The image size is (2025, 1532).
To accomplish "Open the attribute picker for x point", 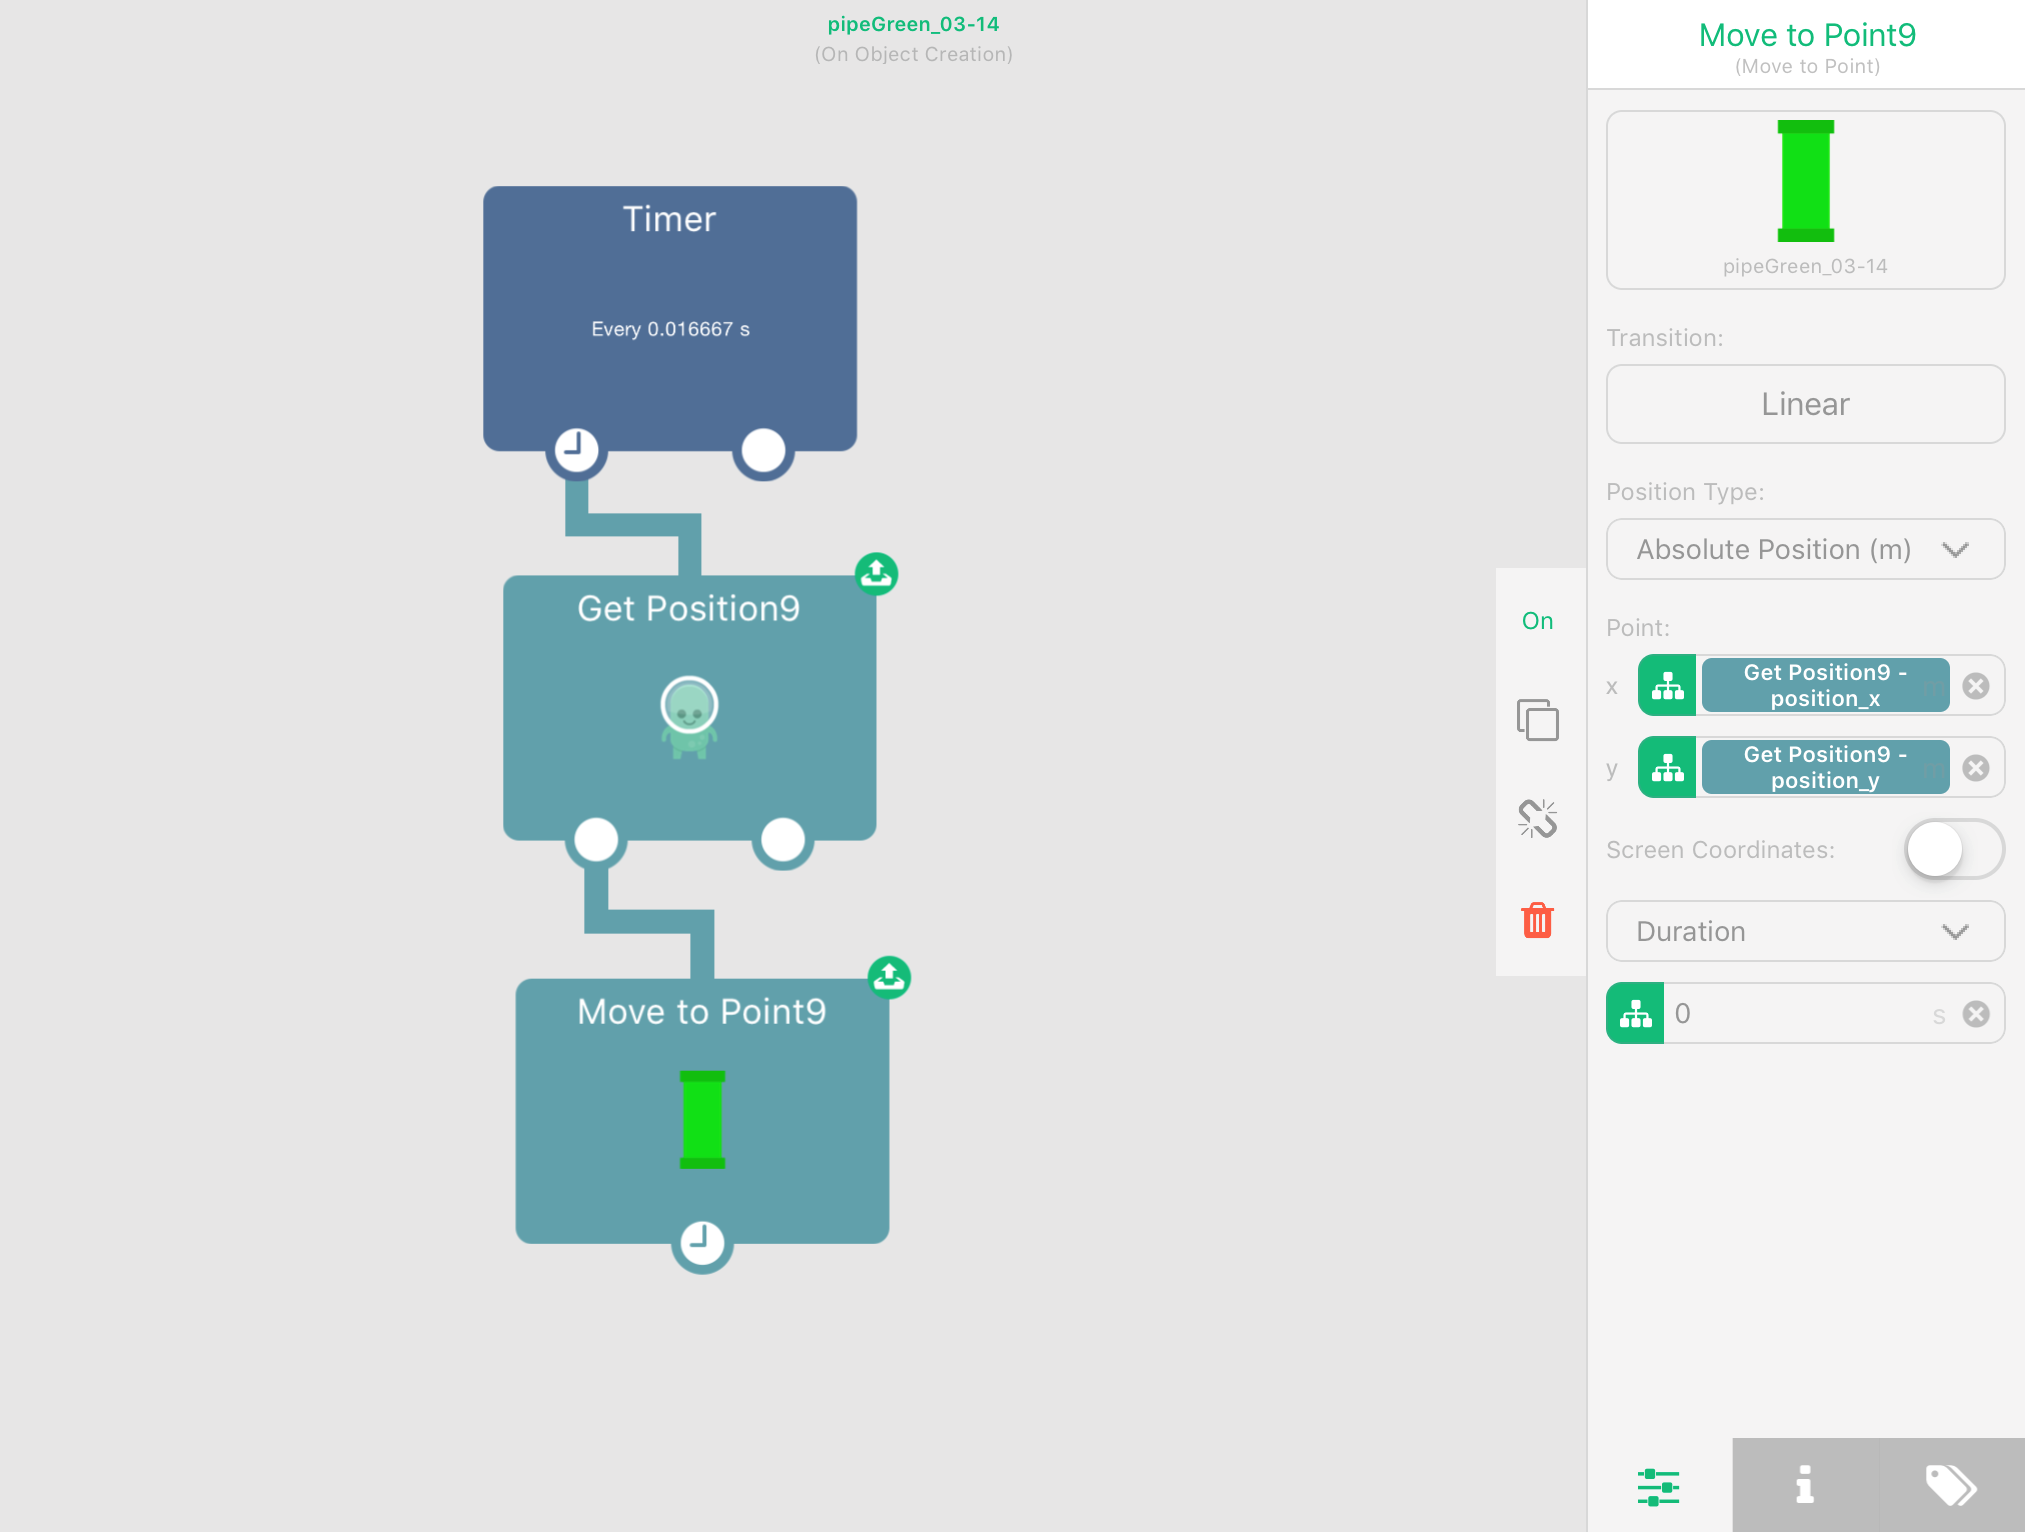I will pyautogui.click(x=1667, y=686).
